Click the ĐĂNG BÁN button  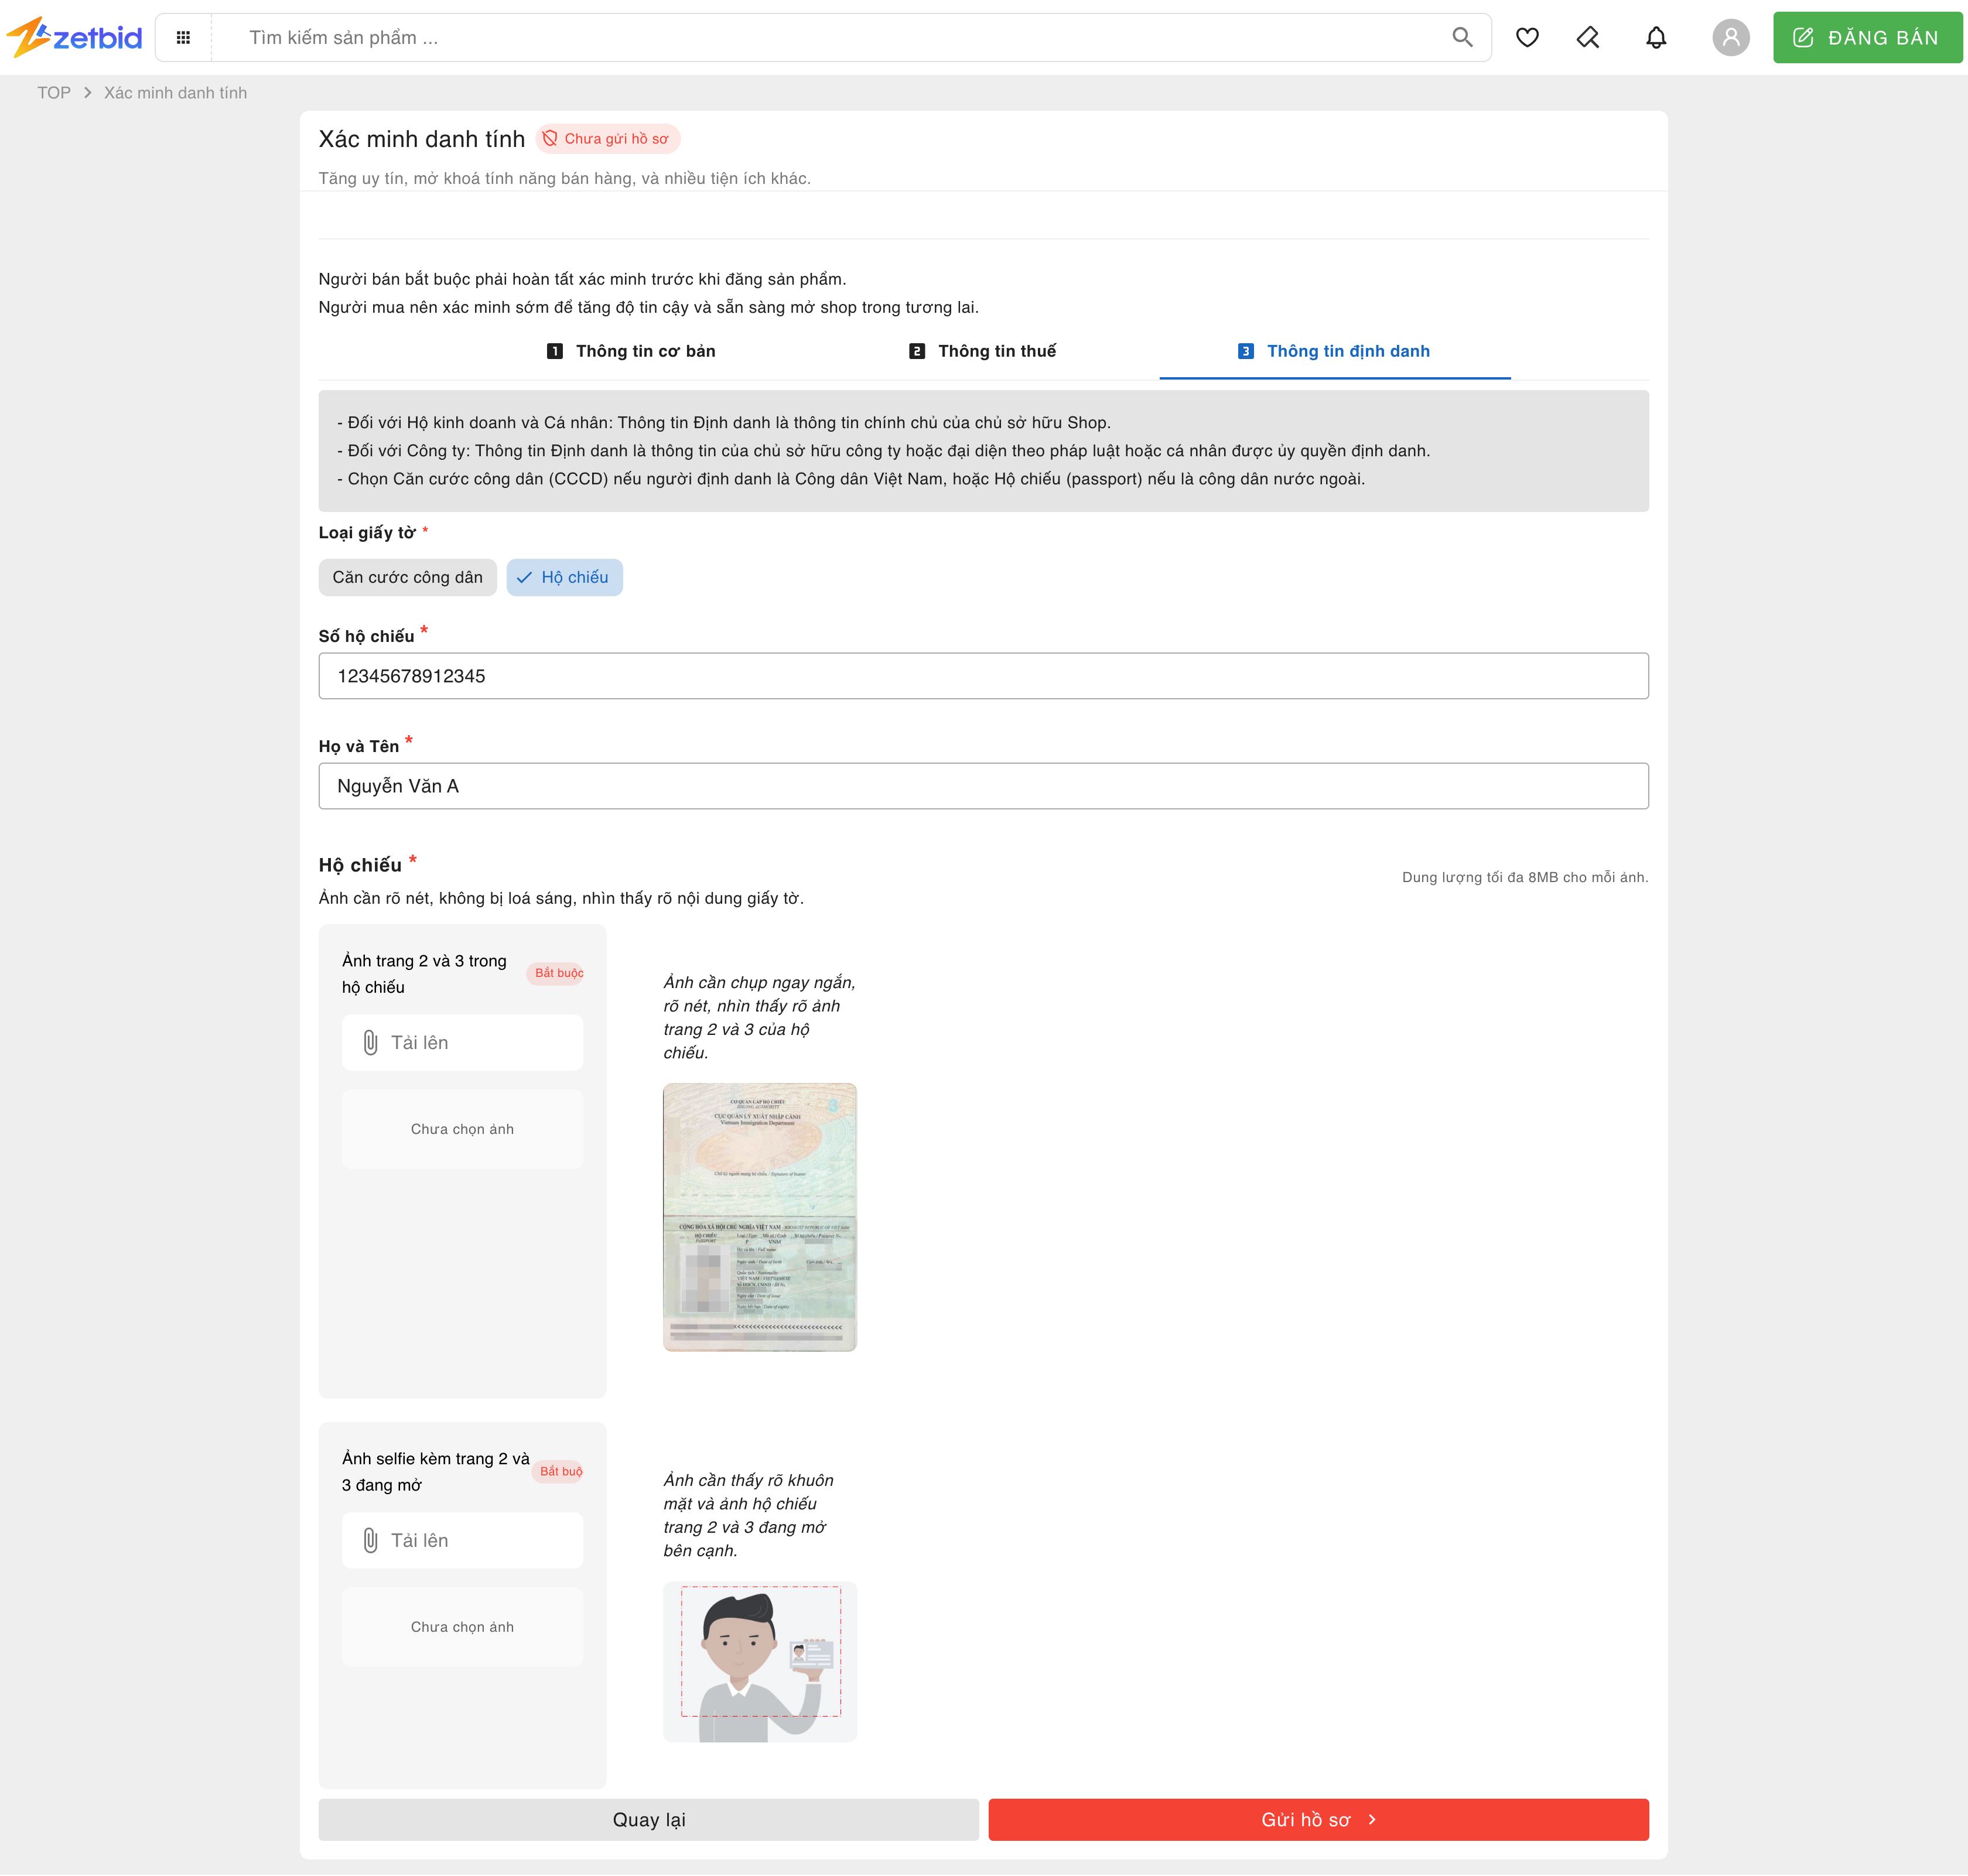click(1867, 38)
